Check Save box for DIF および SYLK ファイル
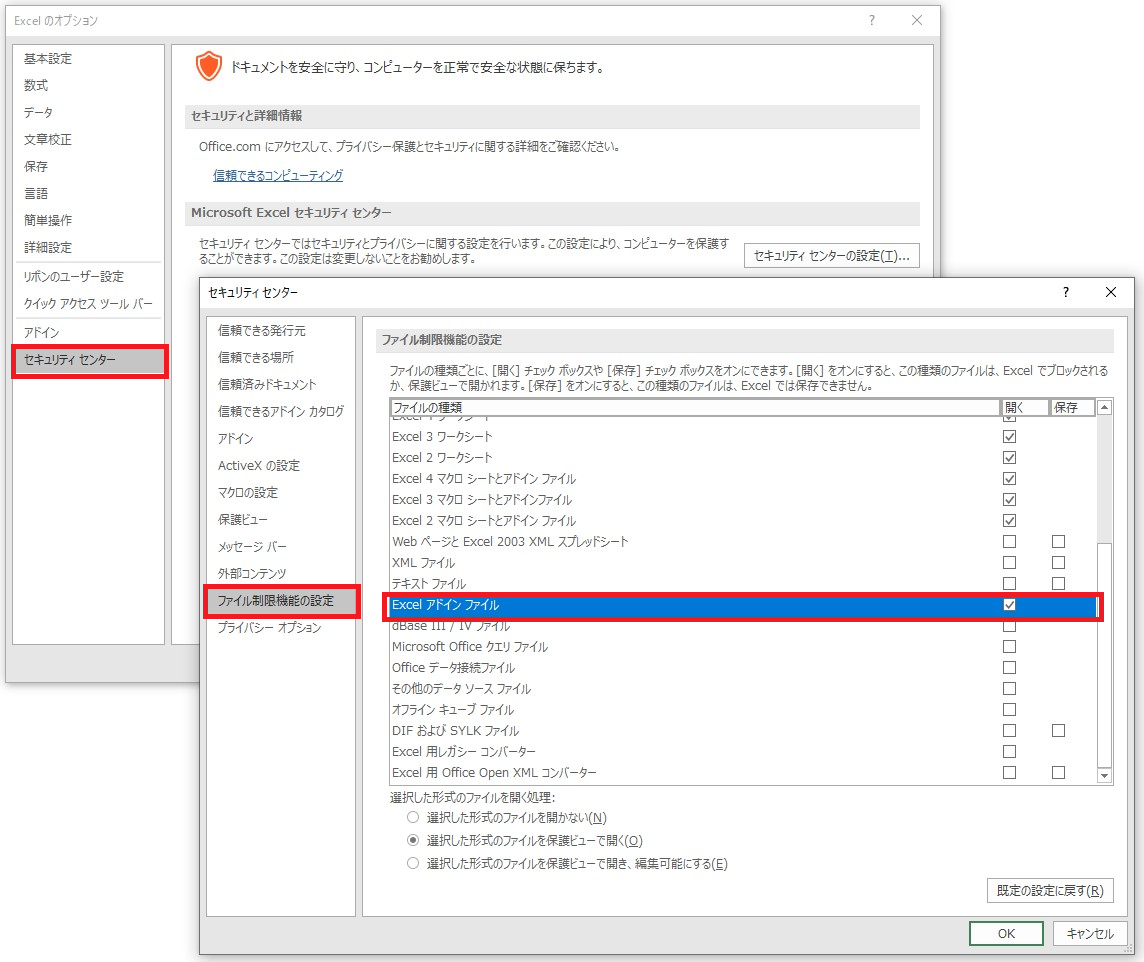Viewport: 1144px width, 962px height. (1059, 731)
